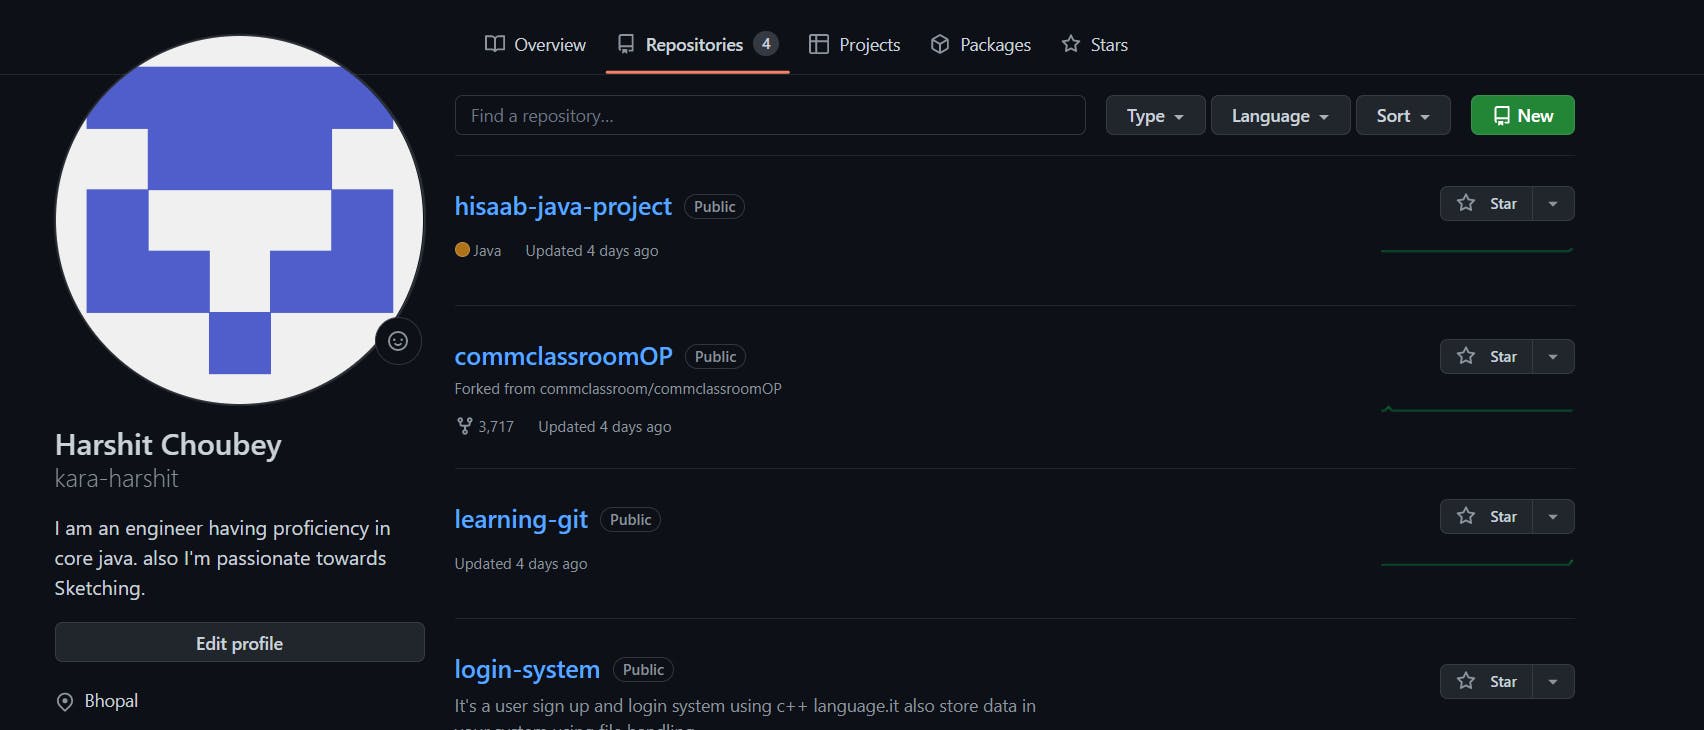Click the repo icon inside New button

tap(1502, 116)
